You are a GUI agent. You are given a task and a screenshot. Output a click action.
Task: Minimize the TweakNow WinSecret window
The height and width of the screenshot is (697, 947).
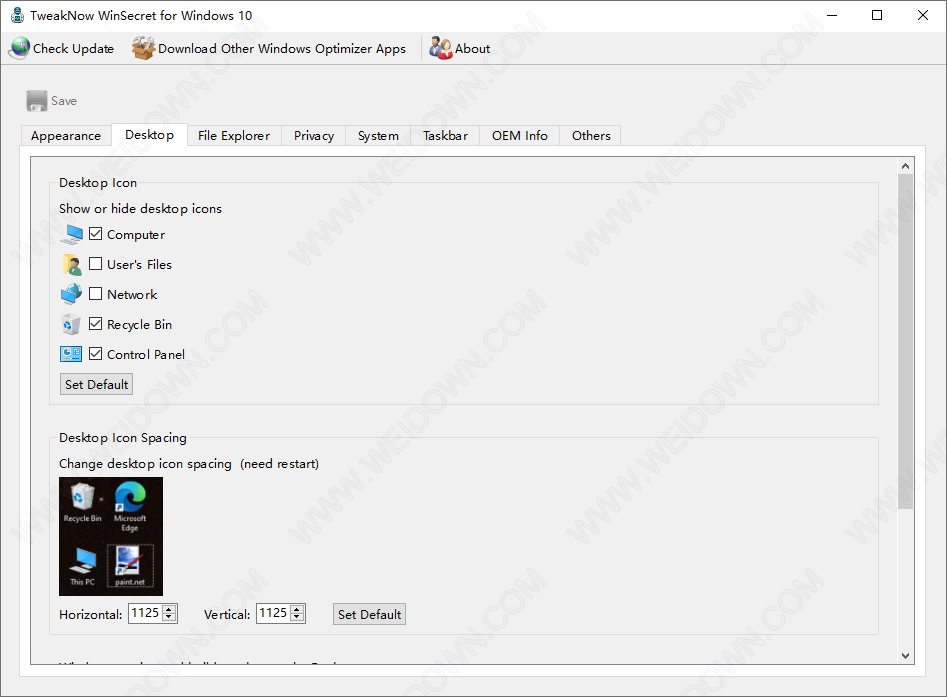832,15
